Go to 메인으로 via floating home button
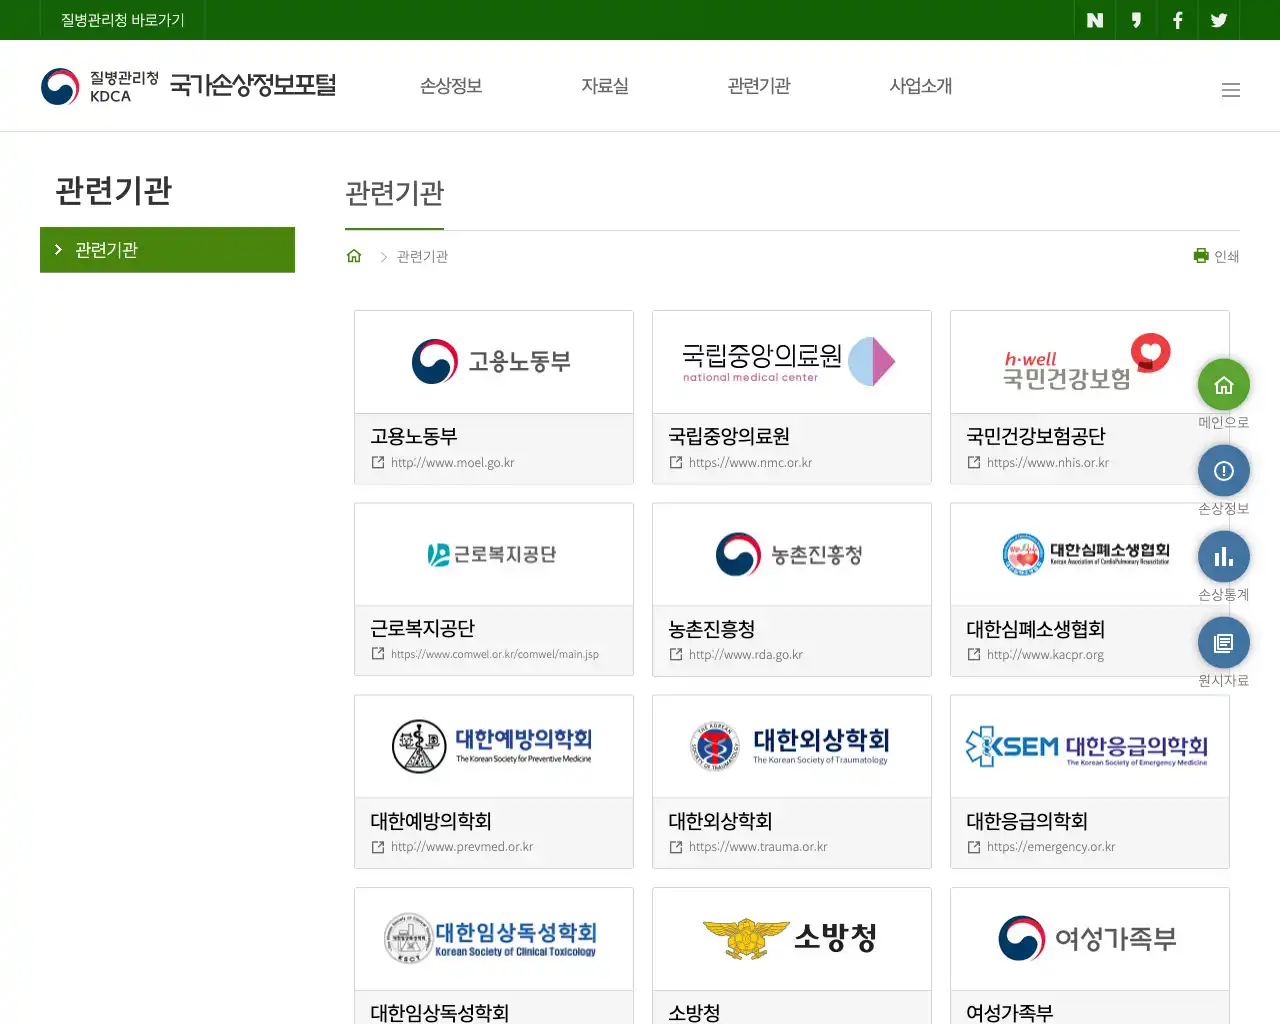Viewport: 1280px width, 1024px height. [x=1224, y=385]
